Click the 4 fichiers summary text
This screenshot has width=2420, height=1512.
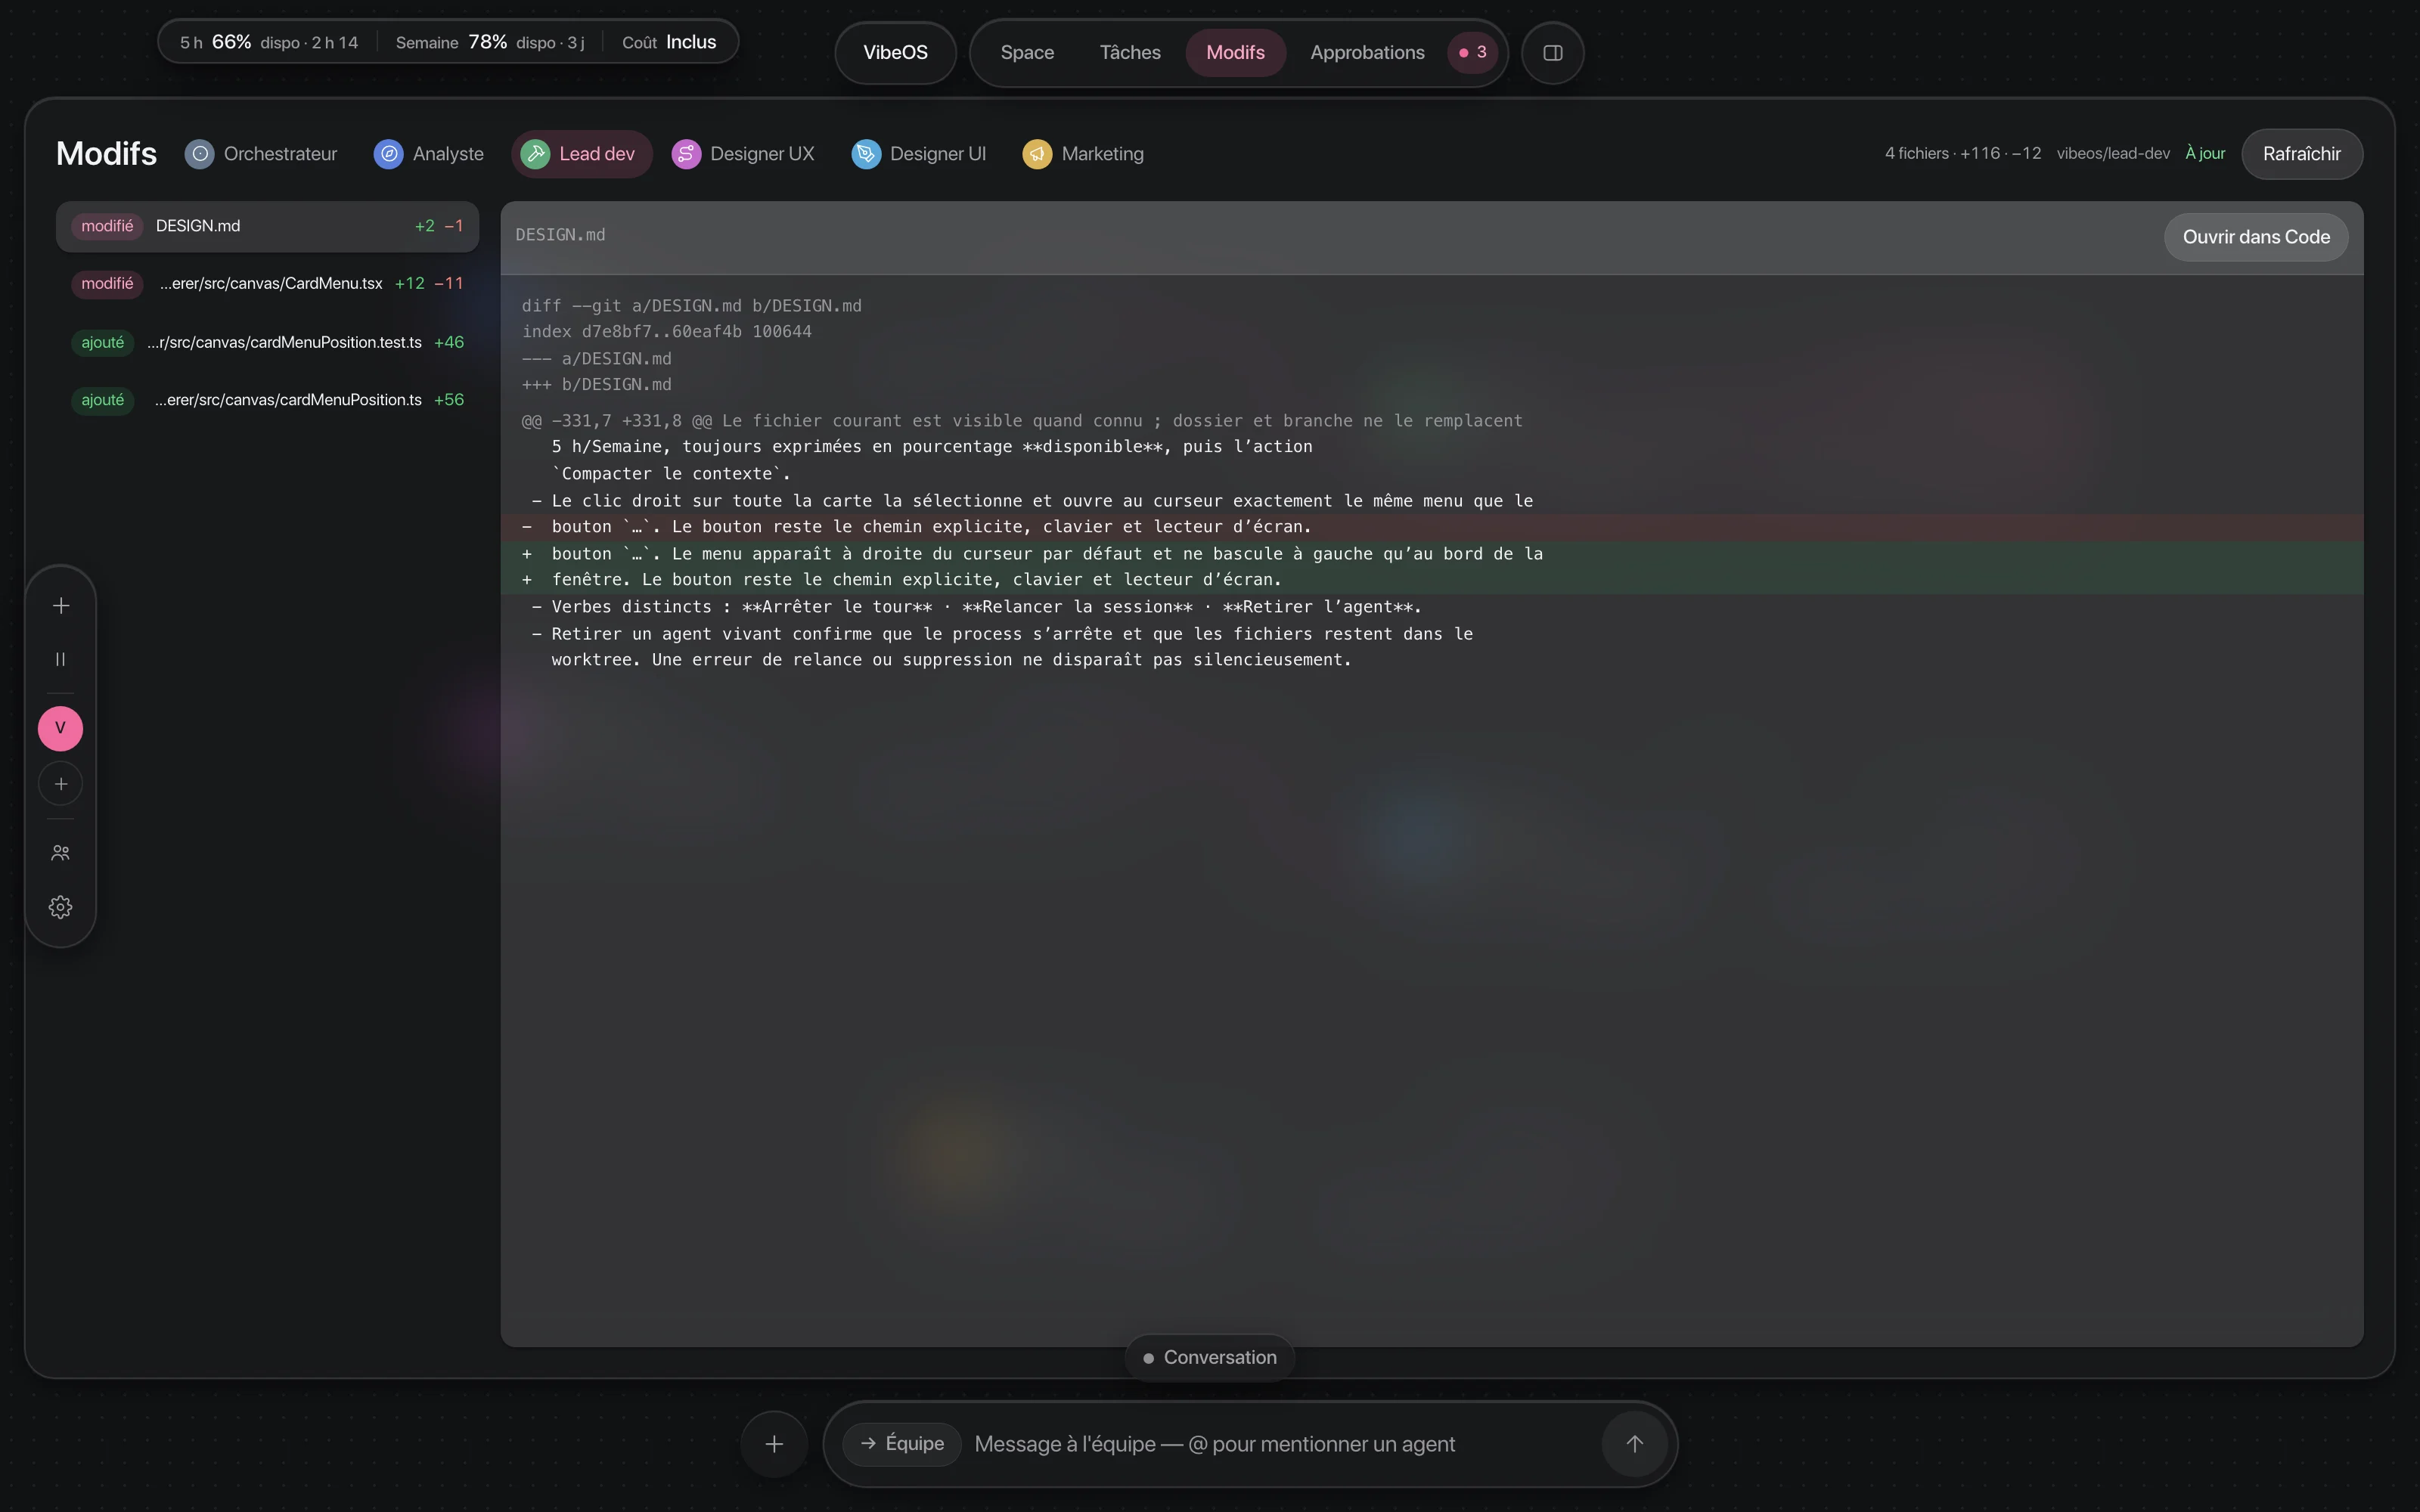tap(1962, 154)
